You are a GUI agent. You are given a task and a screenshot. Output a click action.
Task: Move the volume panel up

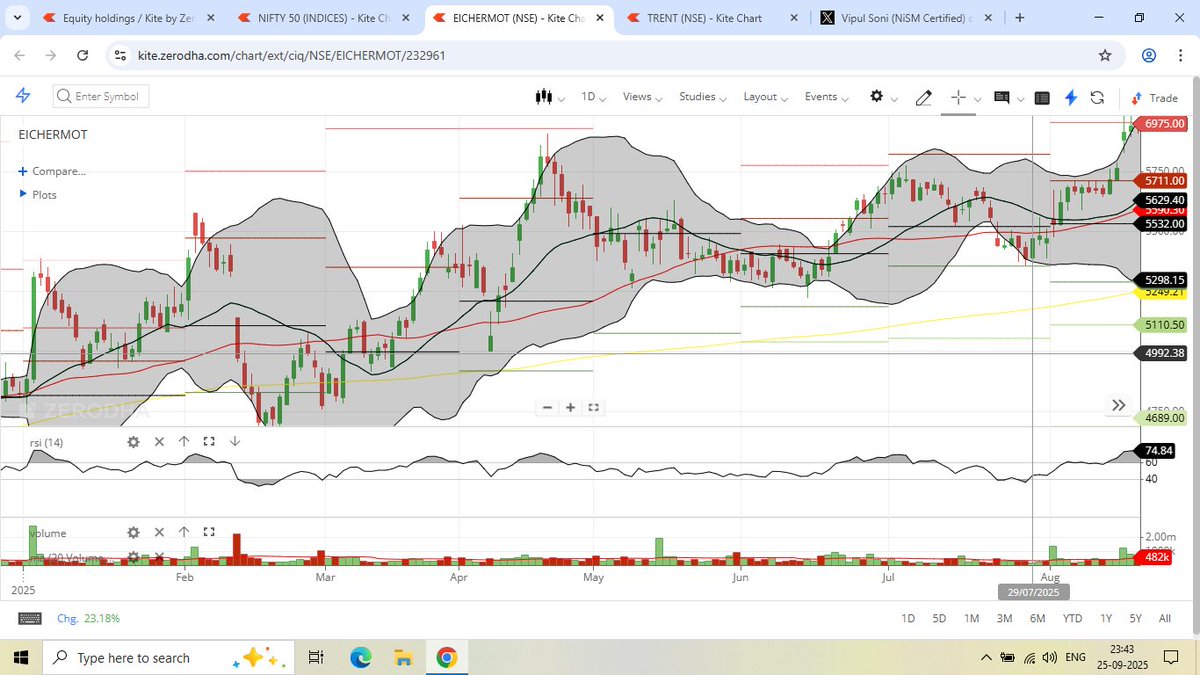click(x=184, y=533)
